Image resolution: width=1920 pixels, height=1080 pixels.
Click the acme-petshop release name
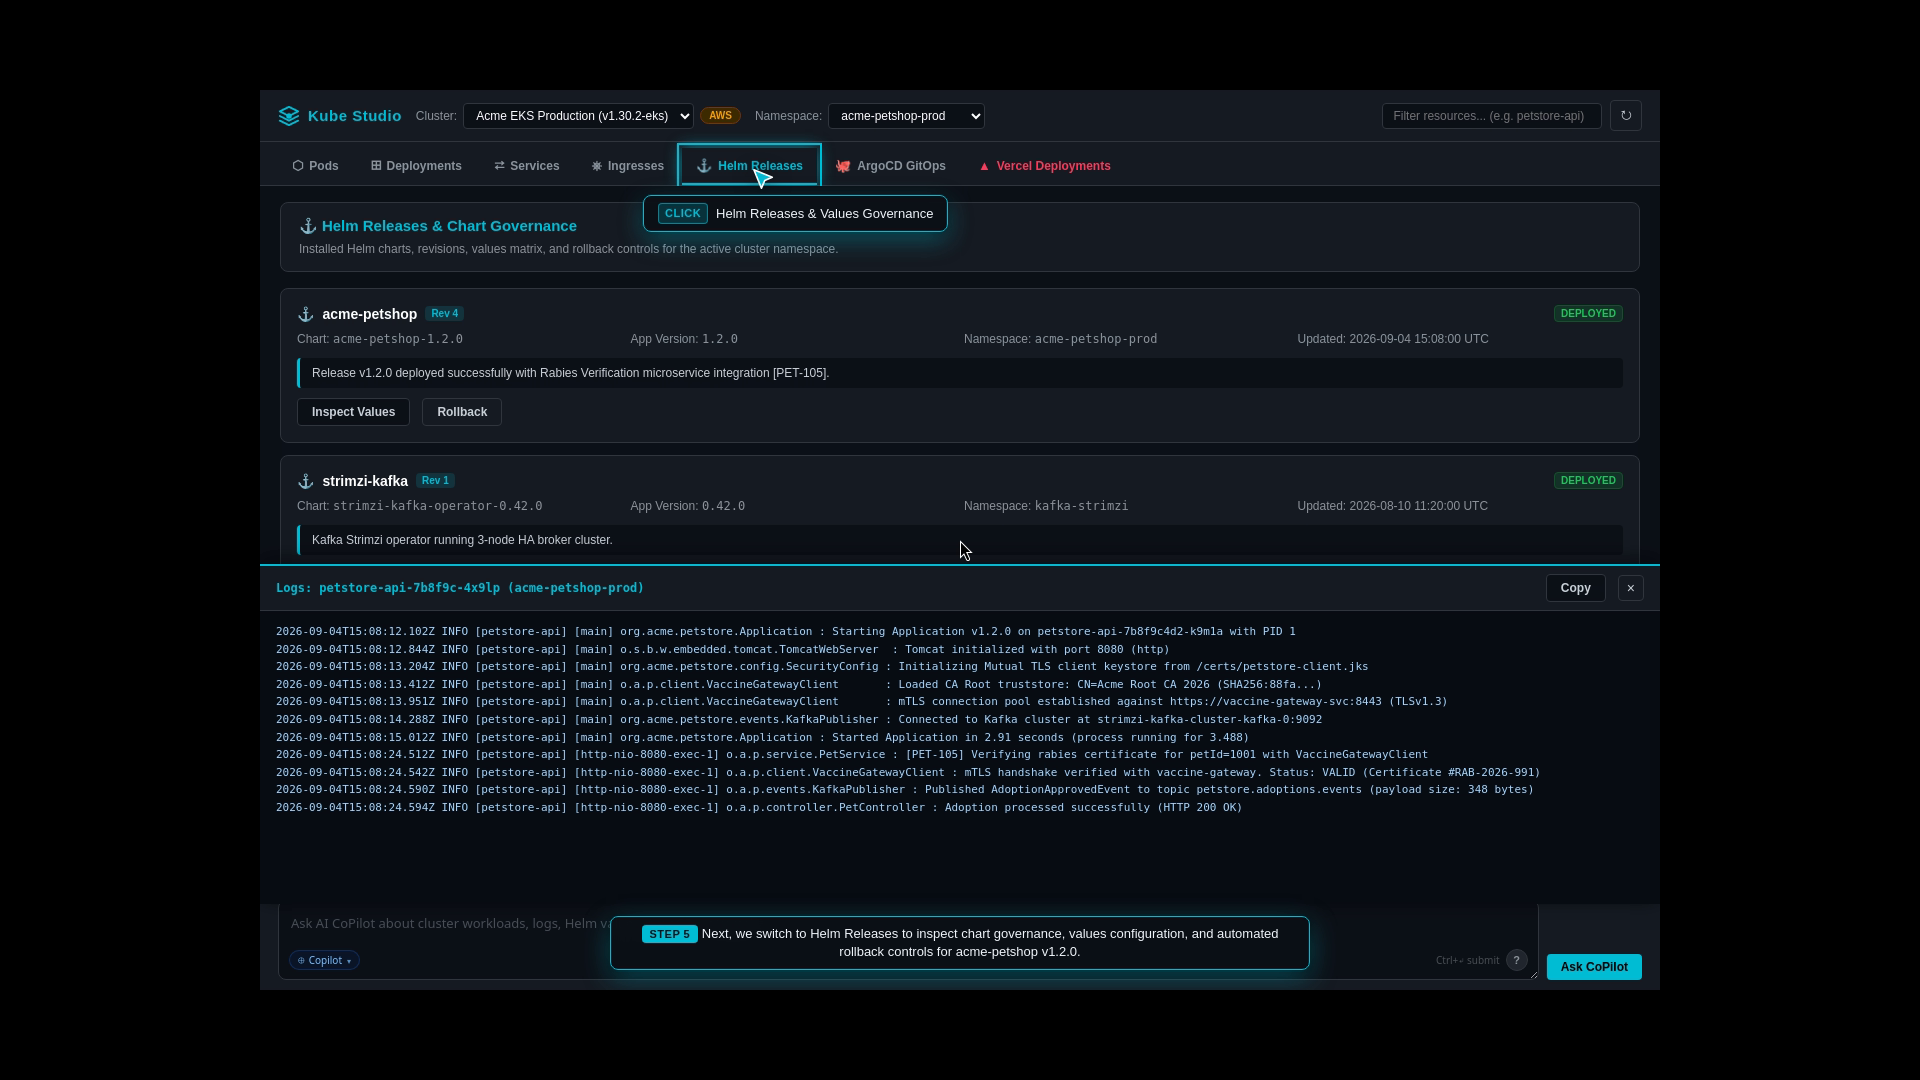369,314
